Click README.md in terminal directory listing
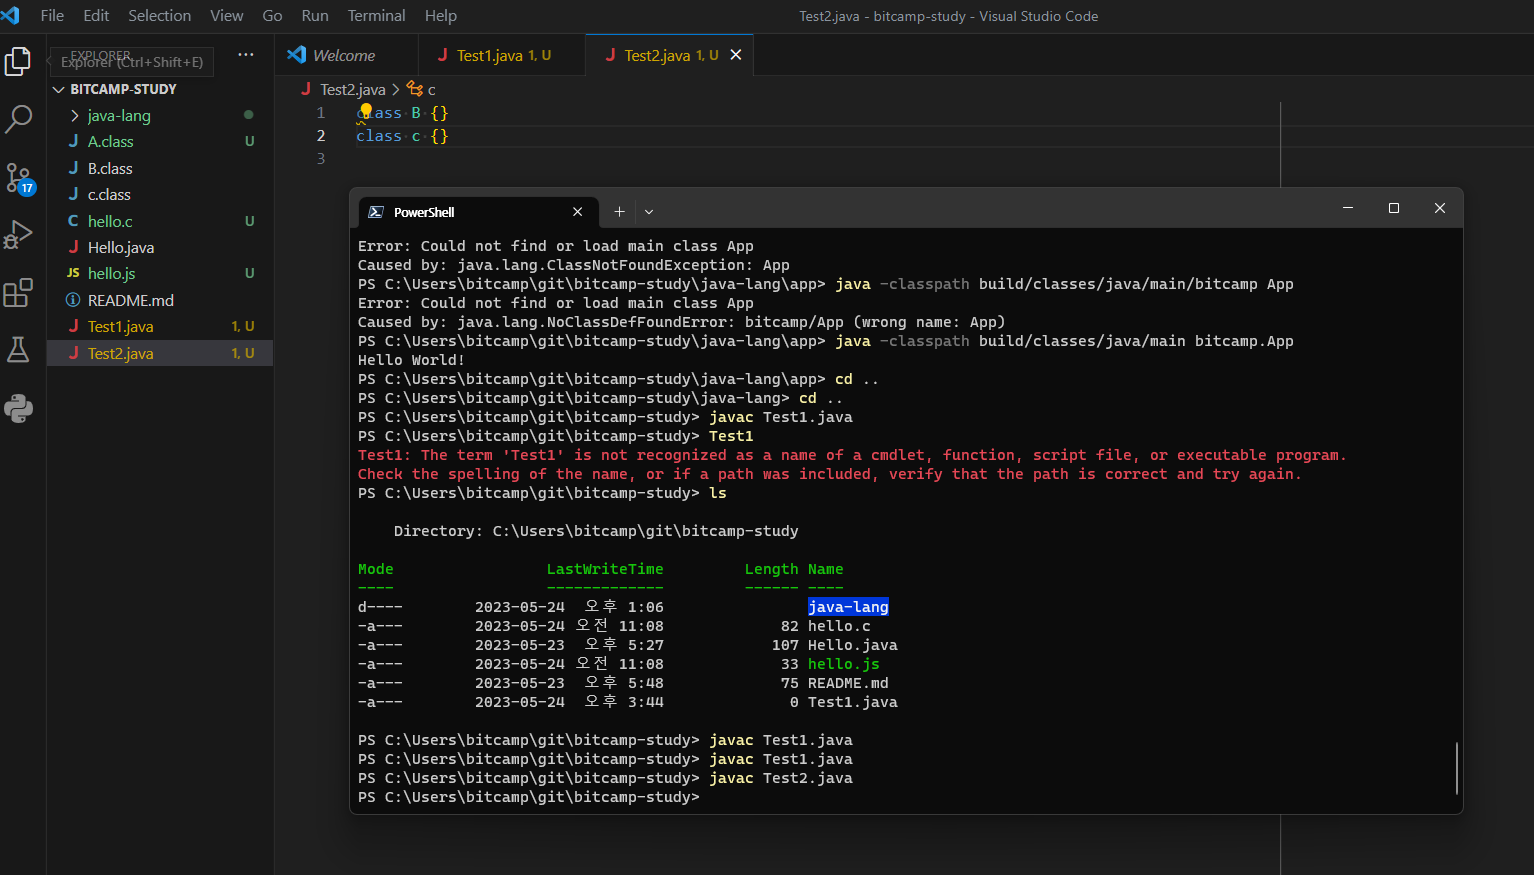Image resolution: width=1534 pixels, height=875 pixels. pyautogui.click(x=848, y=683)
